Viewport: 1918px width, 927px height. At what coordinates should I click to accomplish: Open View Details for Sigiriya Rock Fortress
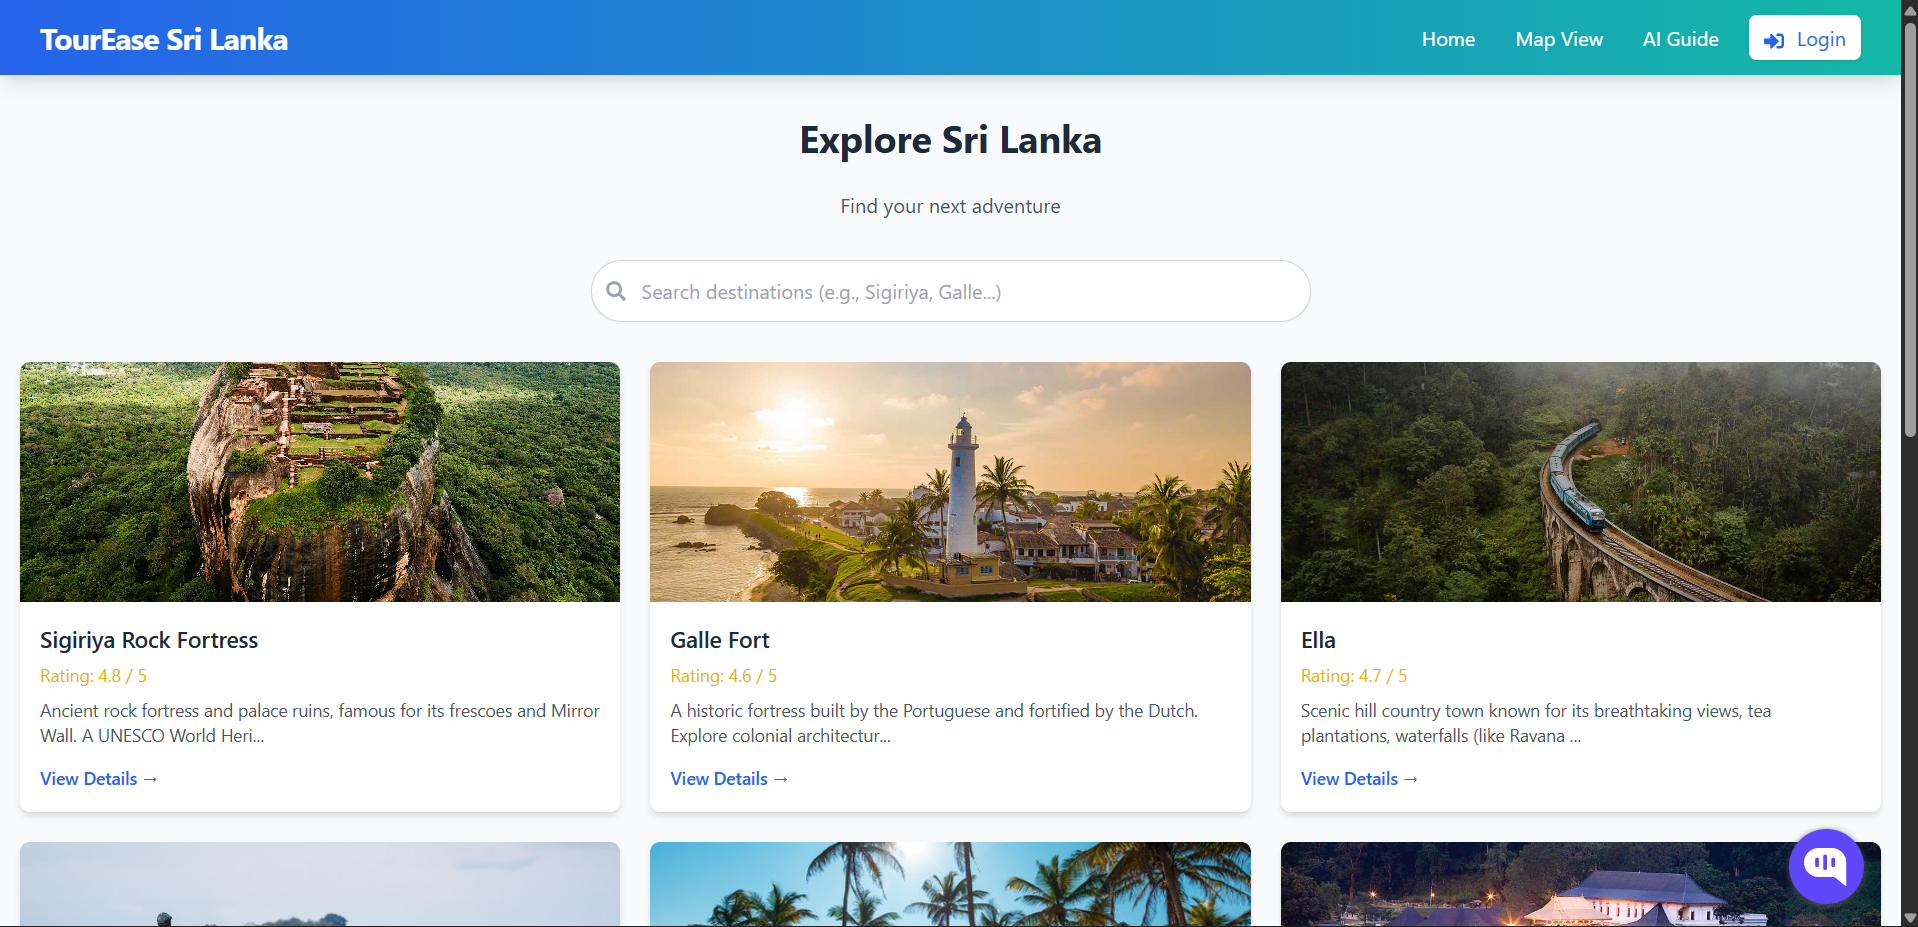tap(98, 778)
